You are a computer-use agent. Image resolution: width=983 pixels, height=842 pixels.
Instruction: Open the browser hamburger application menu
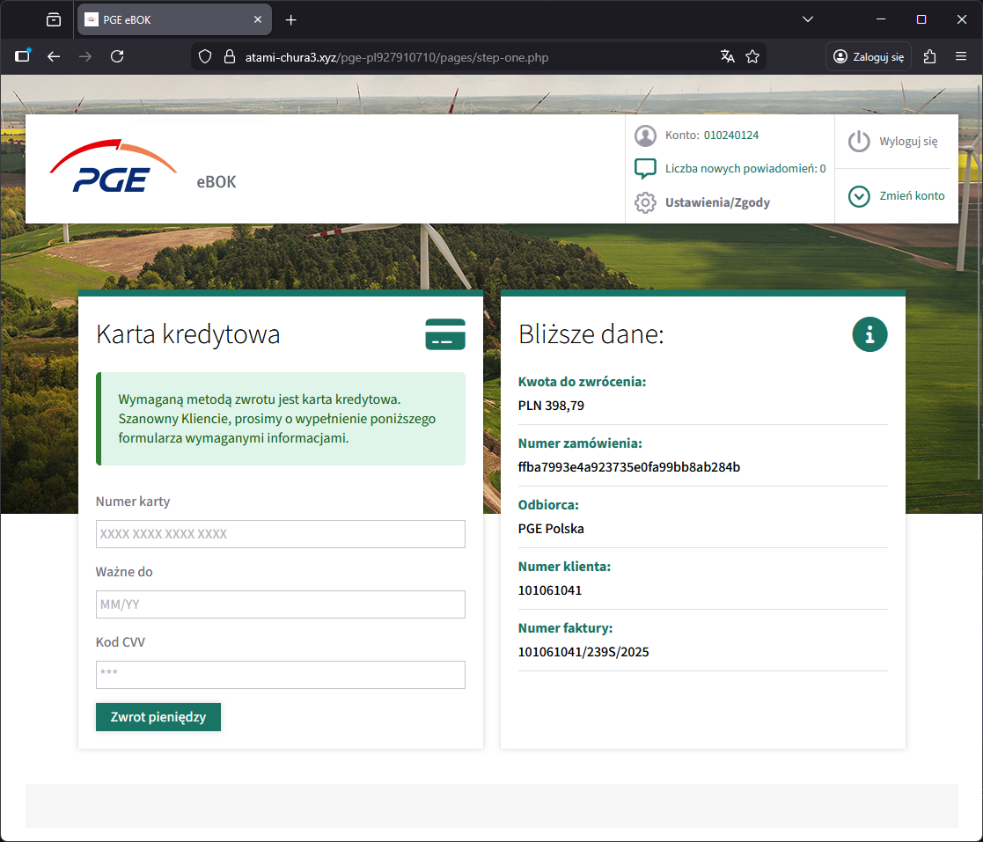(x=961, y=57)
